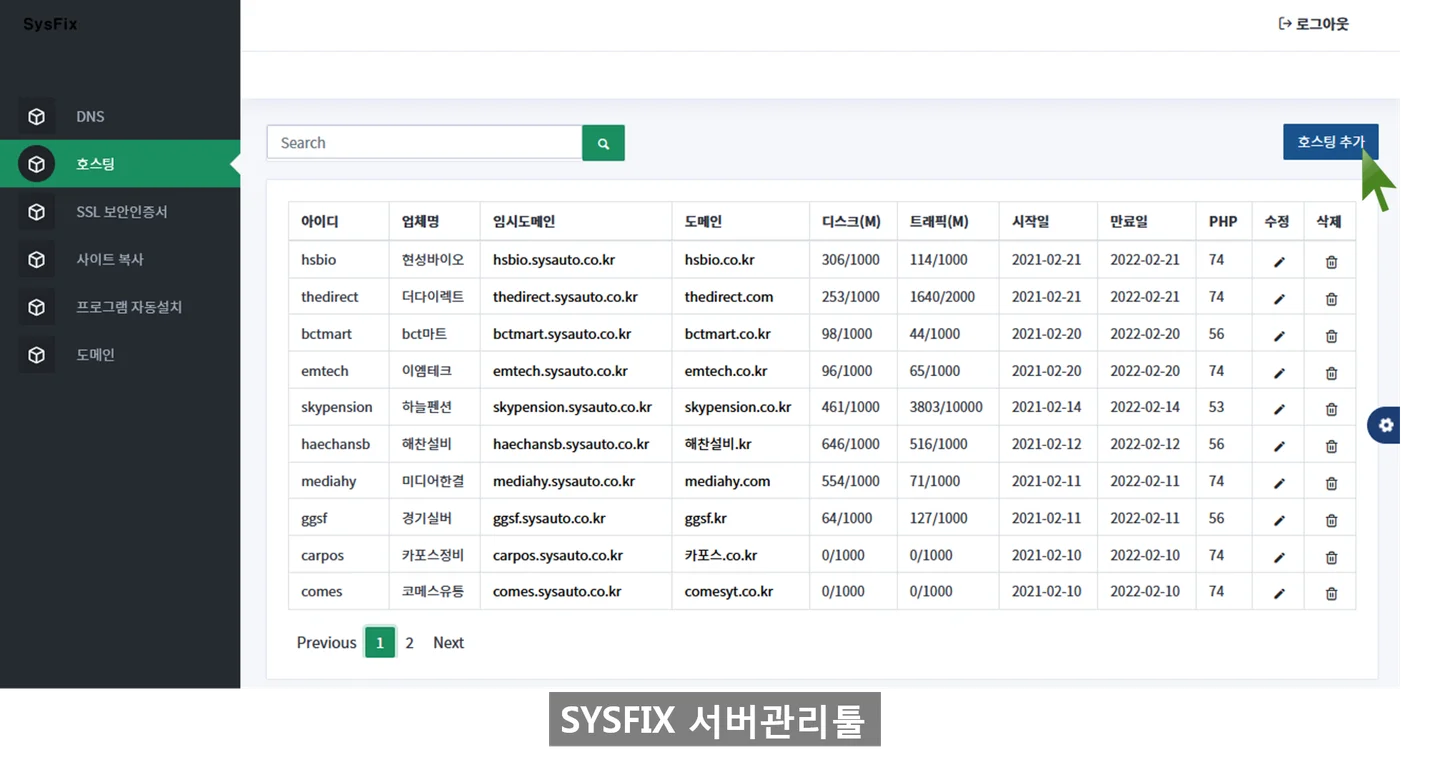Click 해찬설비.kr domain cell
1430x762 pixels.
coord(718,444)
